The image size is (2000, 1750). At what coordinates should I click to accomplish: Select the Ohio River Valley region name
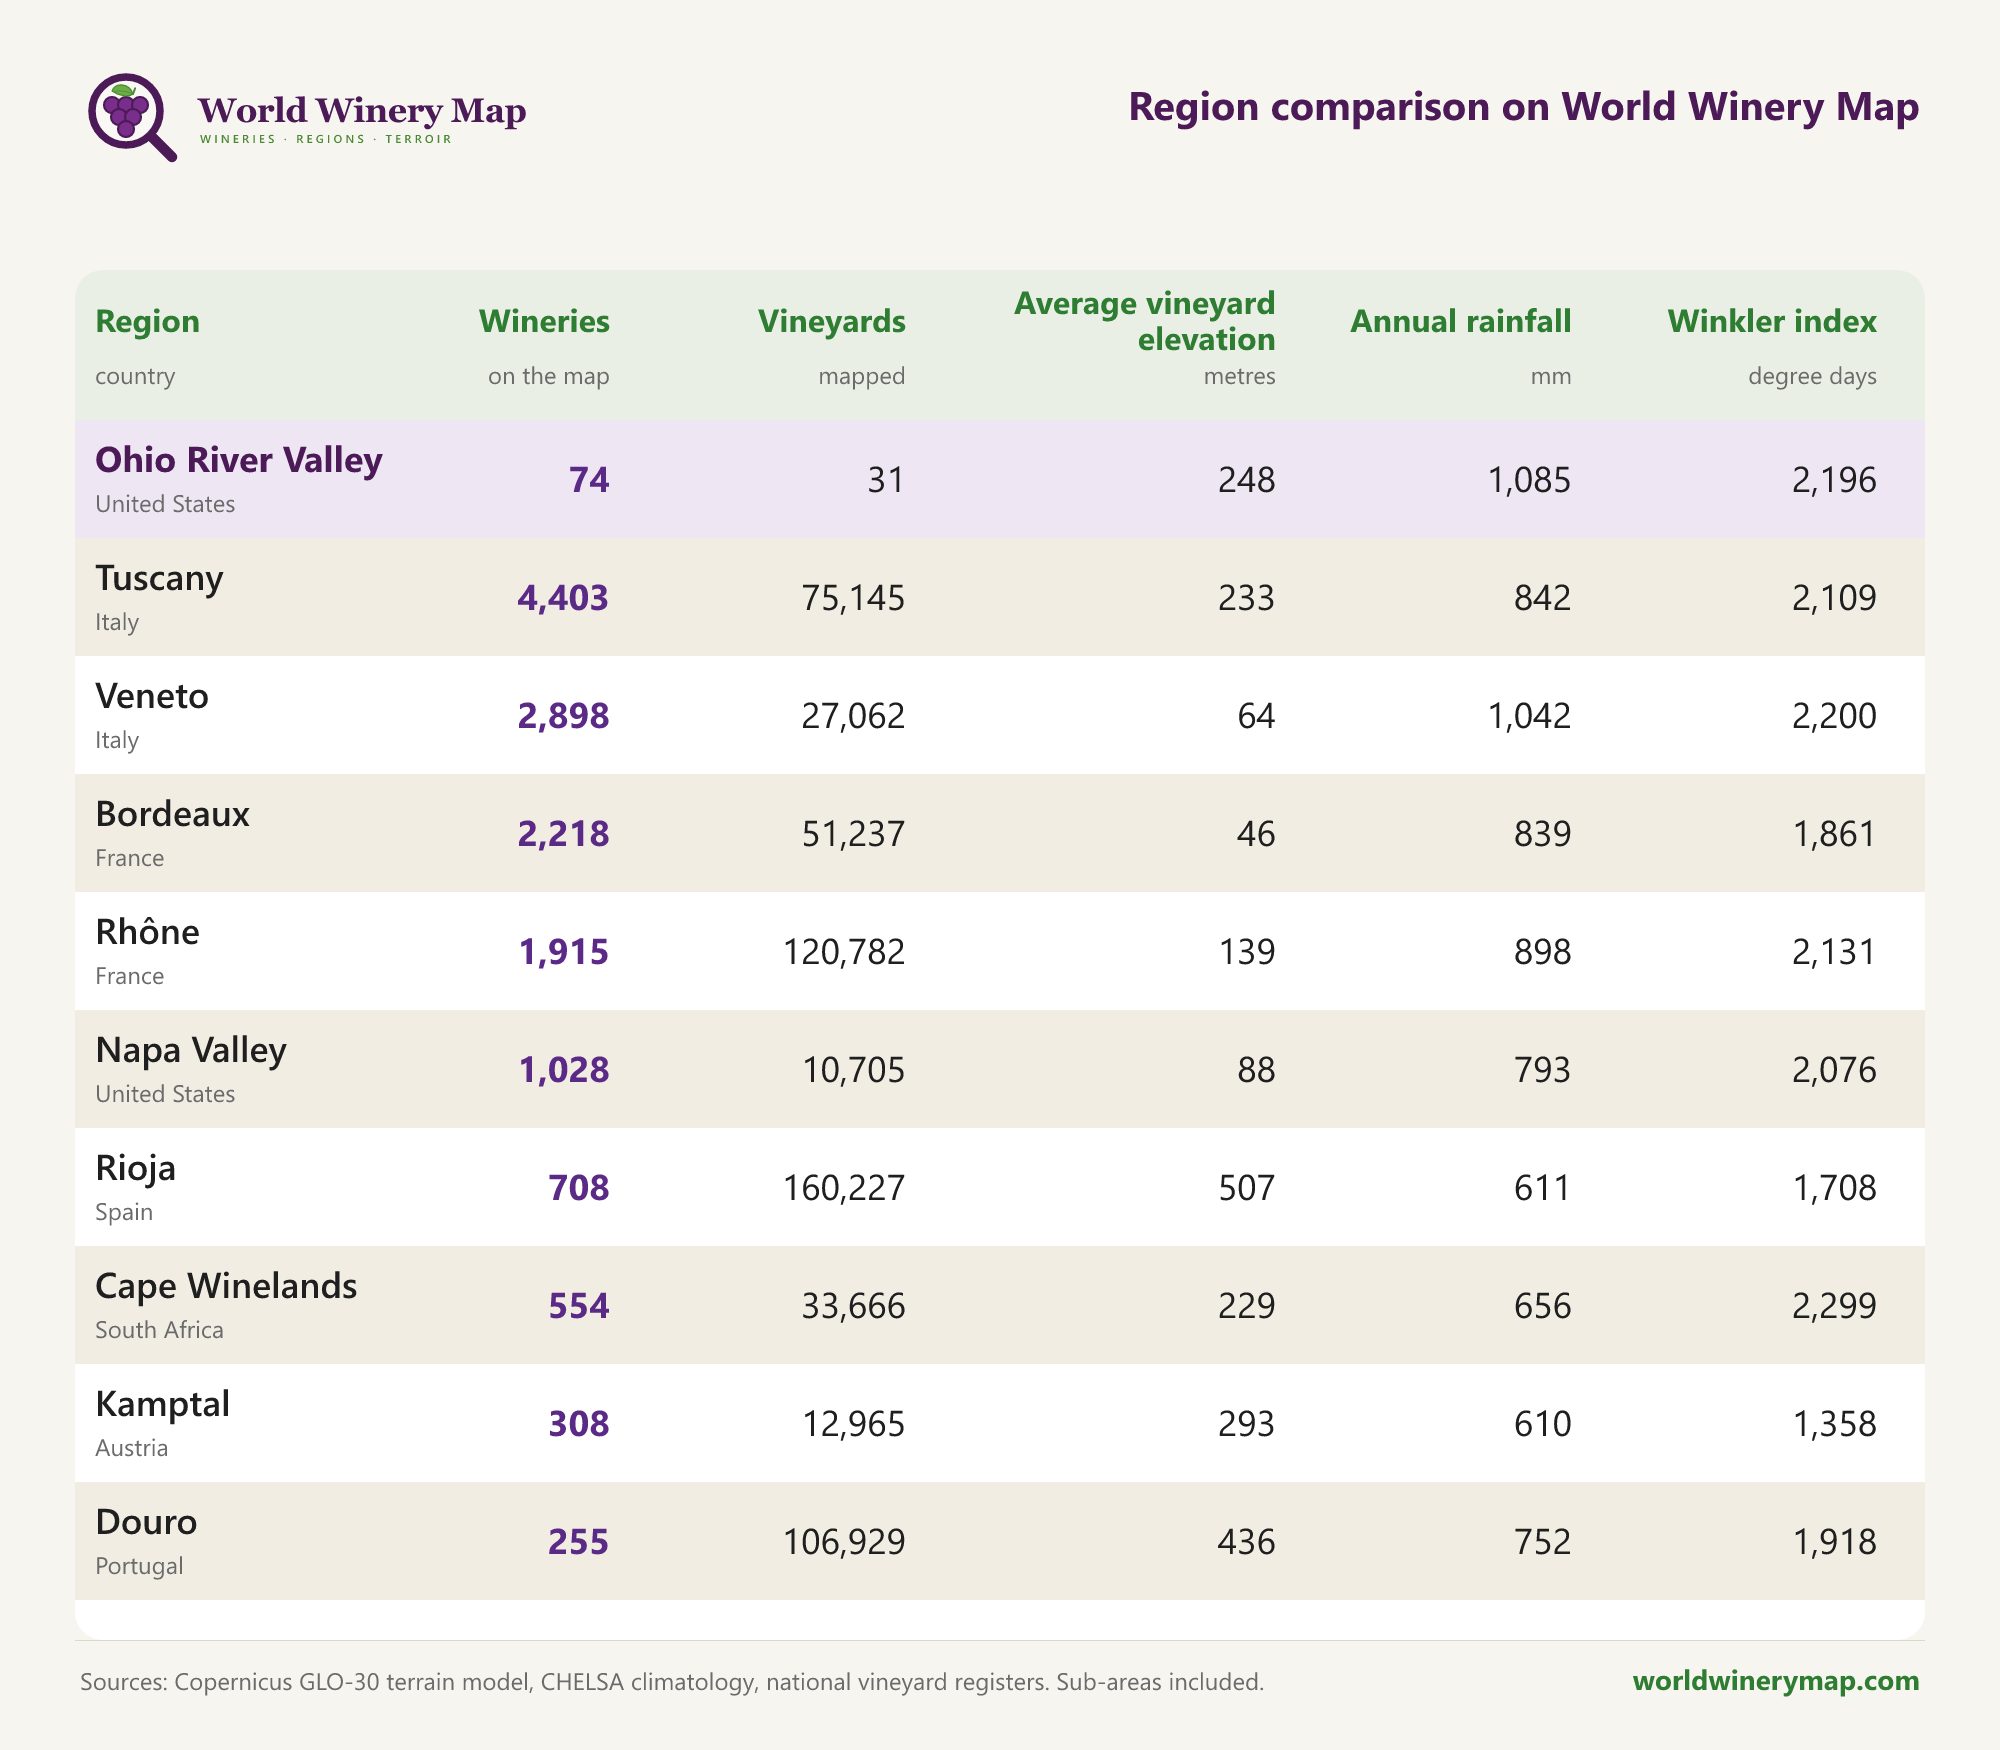[239, 460]
